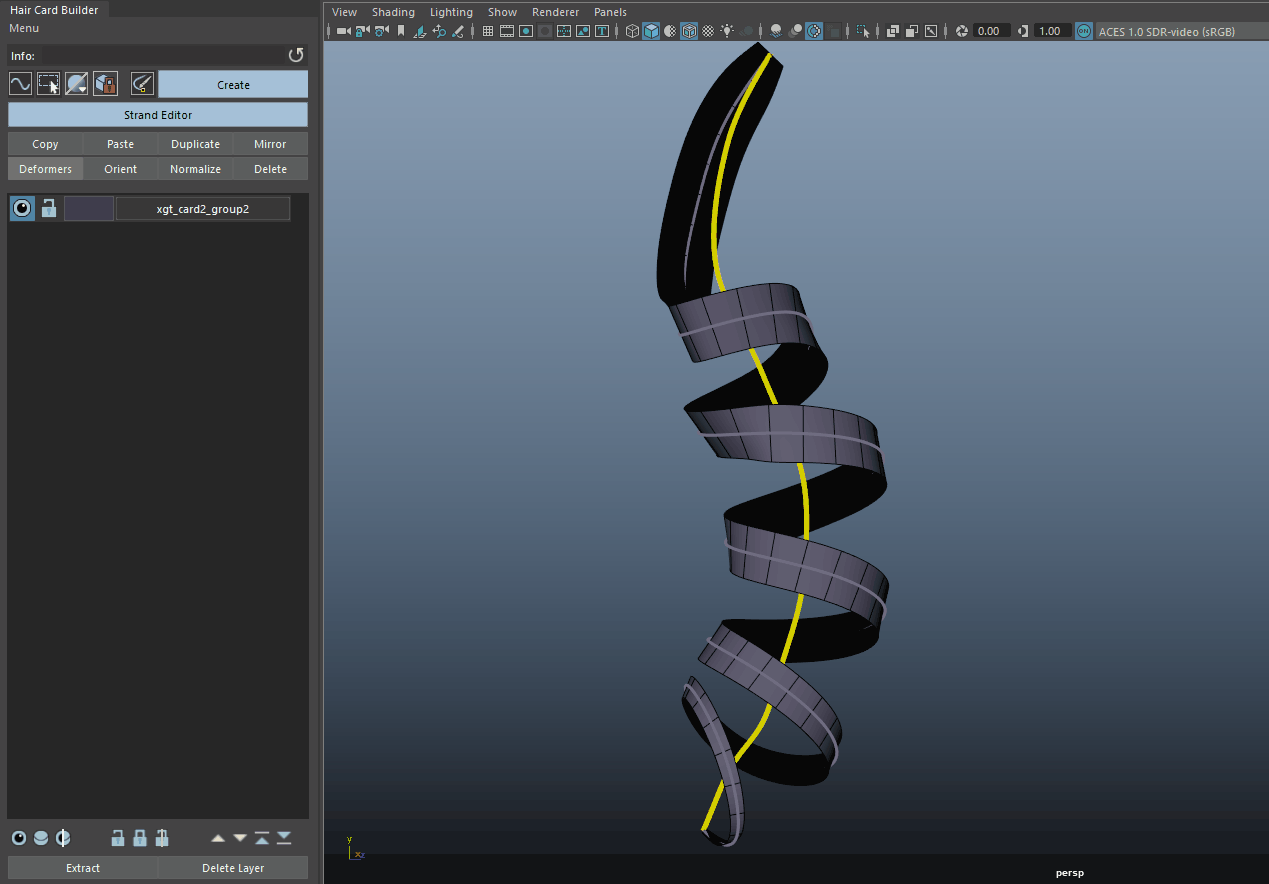Image resolution: width=1269 pixels, height=884 pixels.
Task: Toggle lock on xgt_card2_group2 layer
Action: pos(48,208)
